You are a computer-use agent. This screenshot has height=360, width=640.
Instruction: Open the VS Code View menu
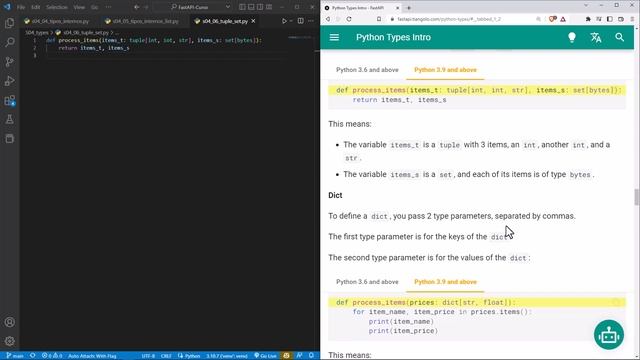click(x=79, y=7)
